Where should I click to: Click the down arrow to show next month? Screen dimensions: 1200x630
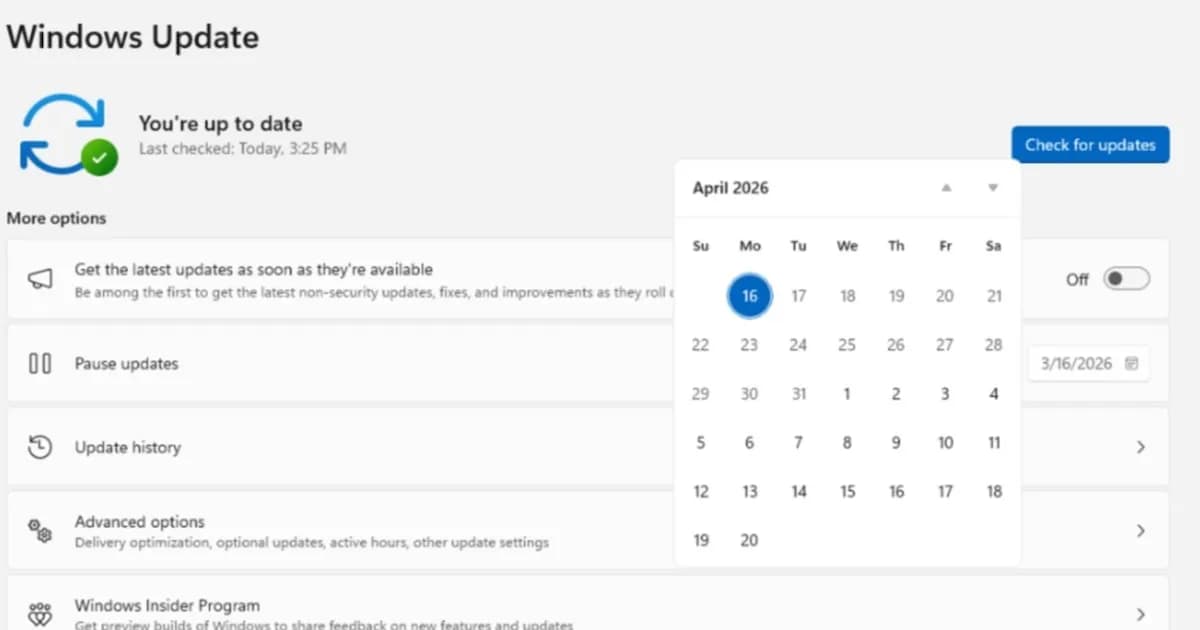point(993,188)
